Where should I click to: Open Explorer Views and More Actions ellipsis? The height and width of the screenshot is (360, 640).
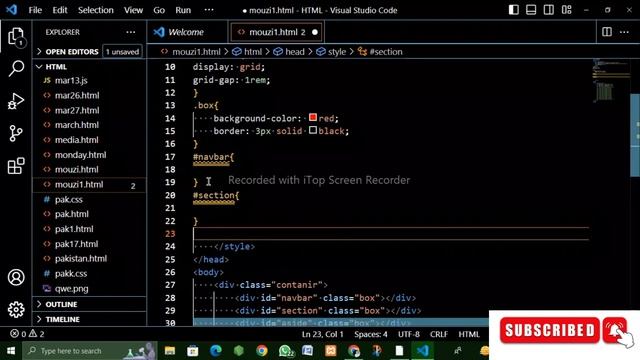(131, 32)
